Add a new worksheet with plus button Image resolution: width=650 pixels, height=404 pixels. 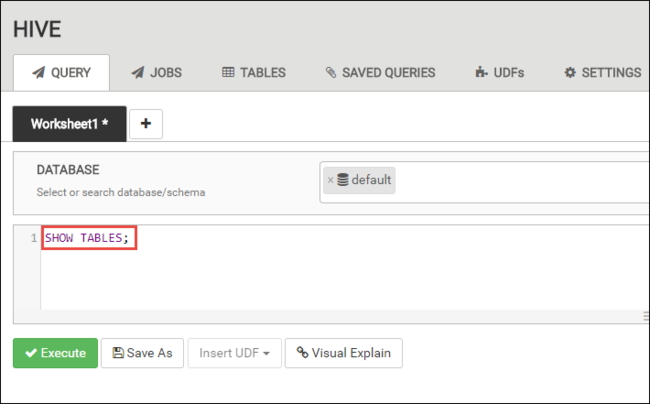tap(146, 123)
